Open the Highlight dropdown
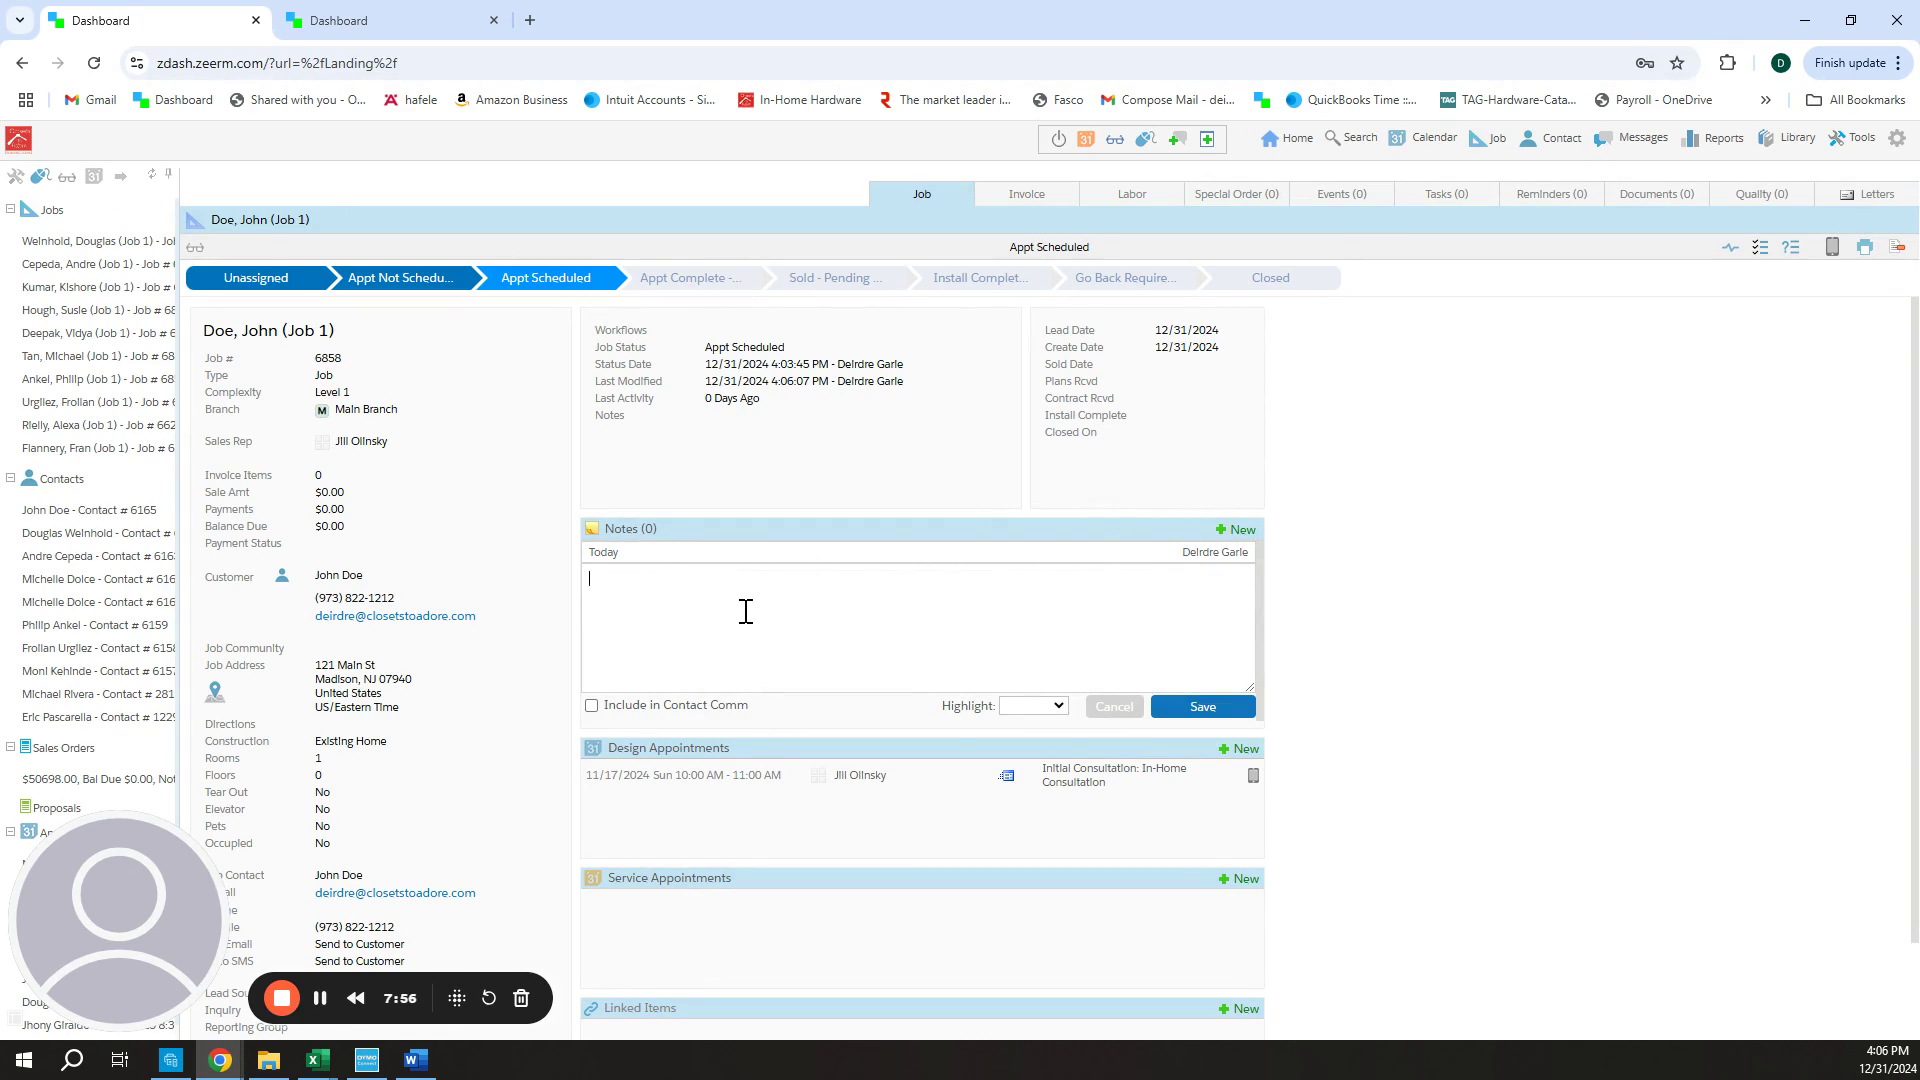The height and width of the screenshot is (1080, 1920). pyautogui.click(x=1033, y=706)
